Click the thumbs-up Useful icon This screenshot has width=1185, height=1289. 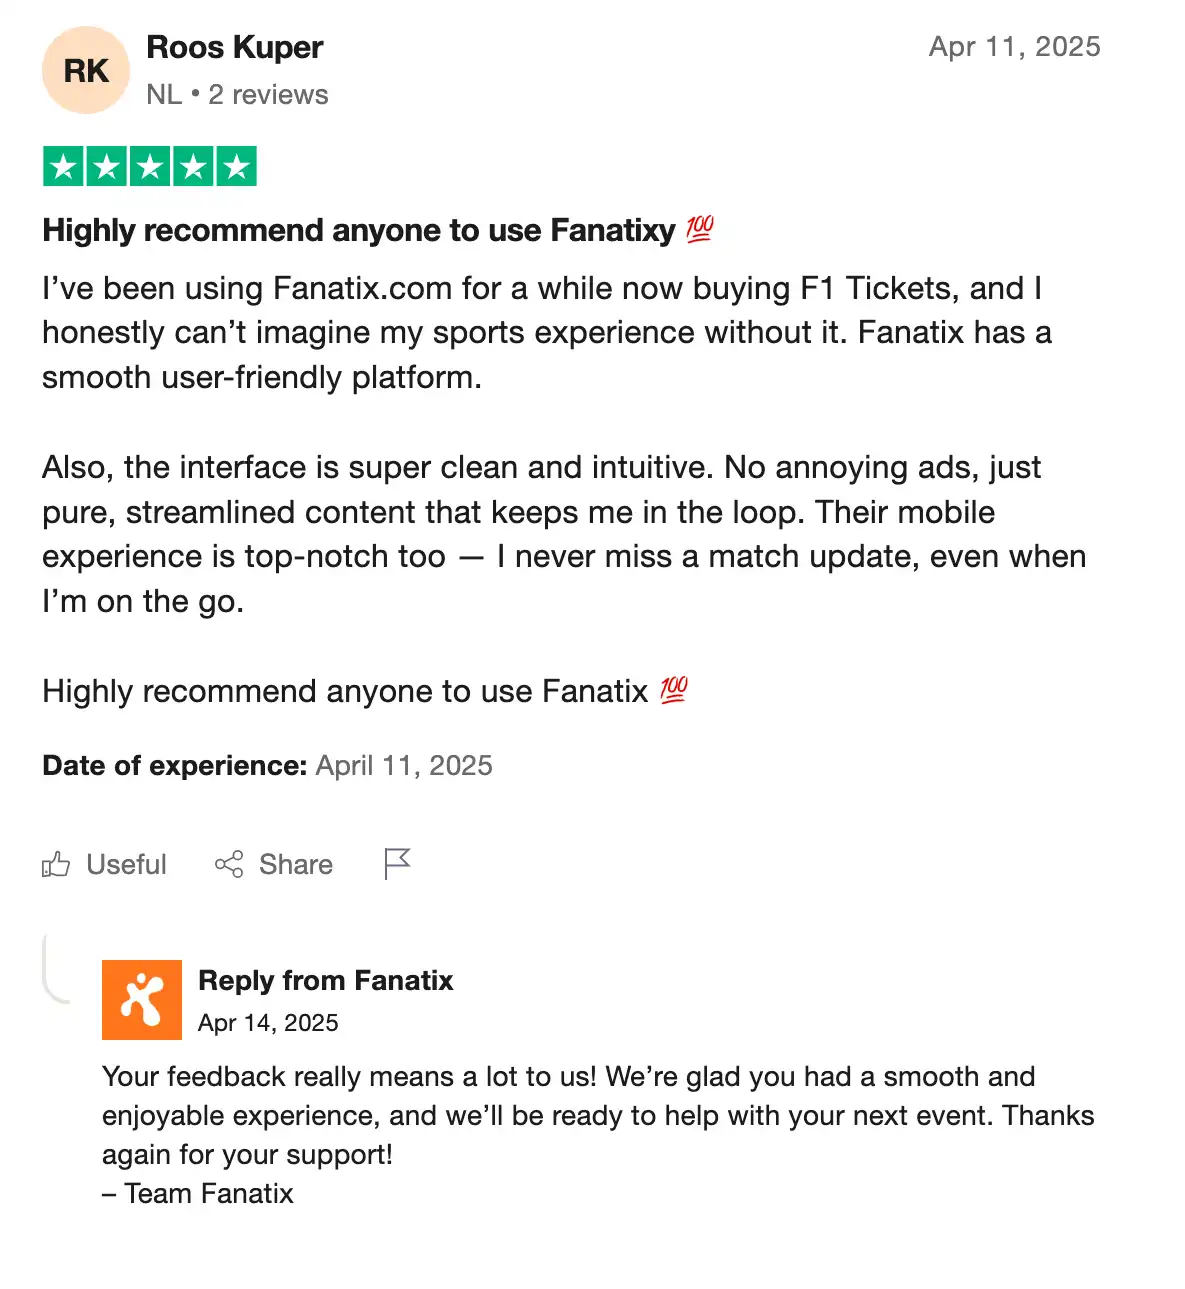pyautogui.click(x=58, y=864)
